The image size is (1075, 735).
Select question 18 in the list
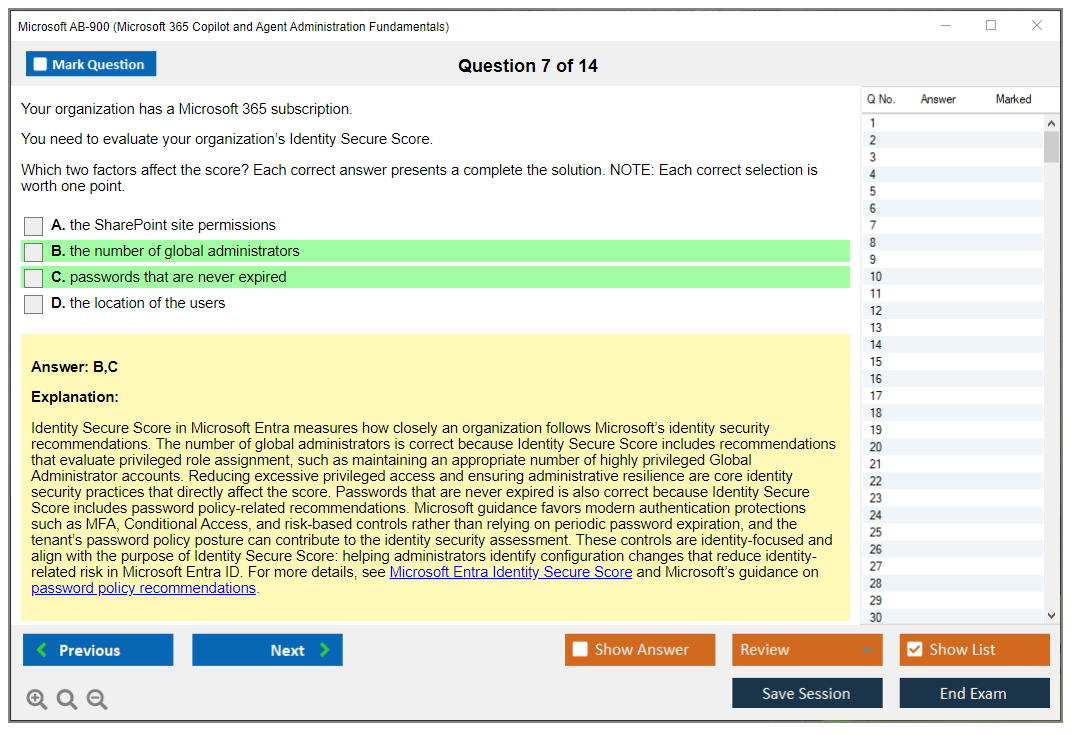coord(952,413)
